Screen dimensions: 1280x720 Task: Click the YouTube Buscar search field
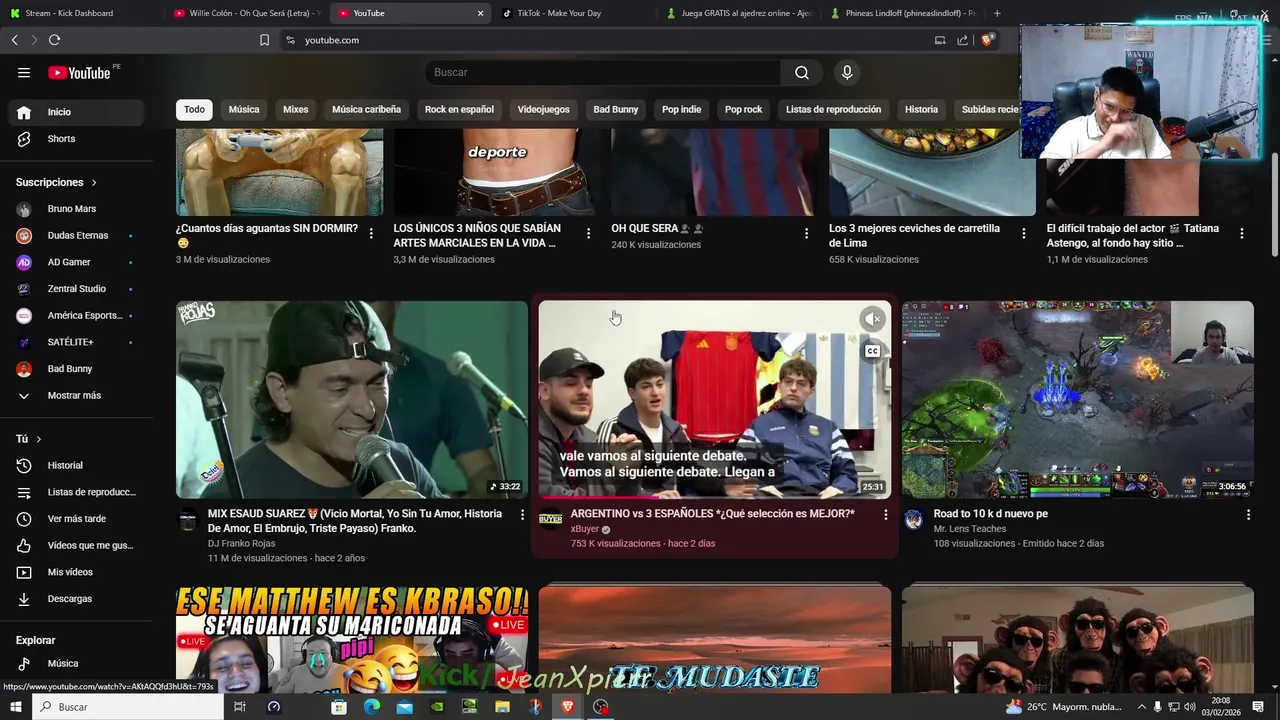[603, 72]
